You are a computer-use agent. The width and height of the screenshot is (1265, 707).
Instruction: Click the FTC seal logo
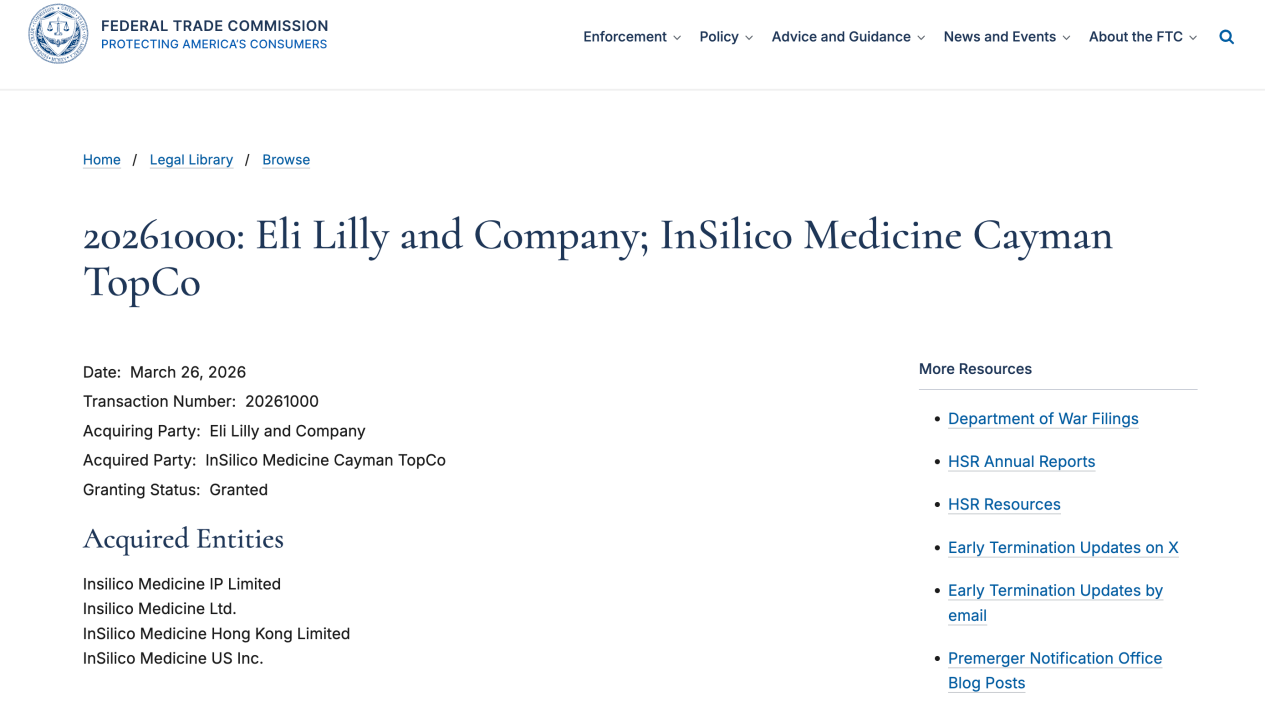58,35
